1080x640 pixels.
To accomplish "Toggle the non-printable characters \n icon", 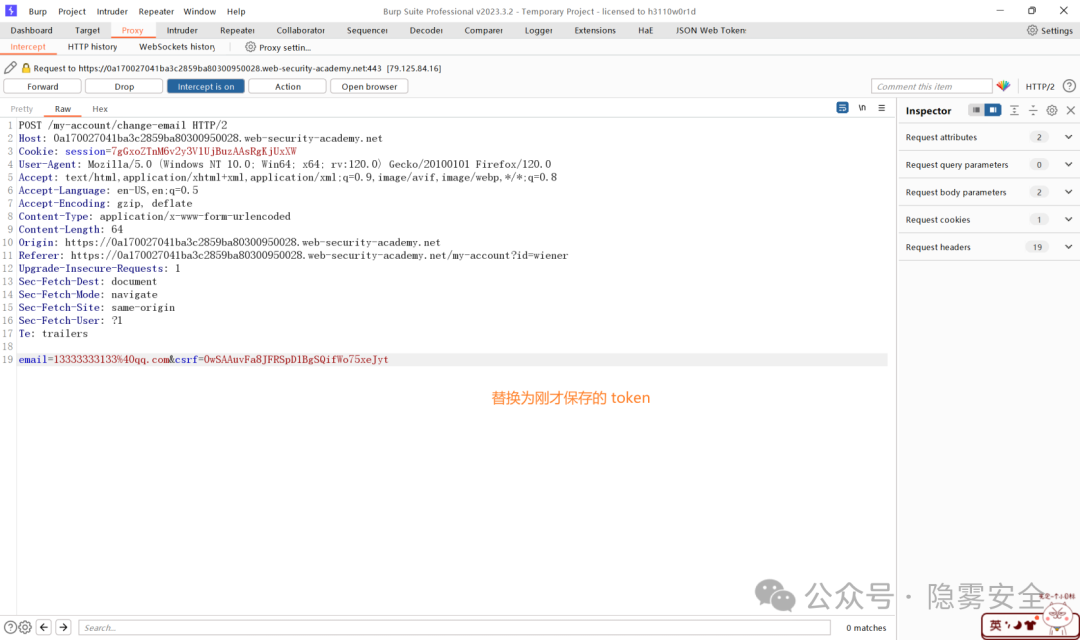I will click(862, 108).
